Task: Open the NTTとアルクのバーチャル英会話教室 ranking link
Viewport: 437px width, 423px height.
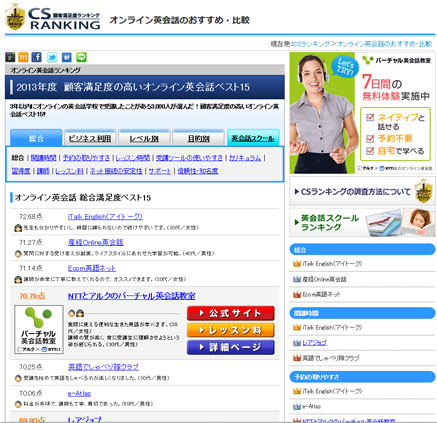Action: point(132,296)
